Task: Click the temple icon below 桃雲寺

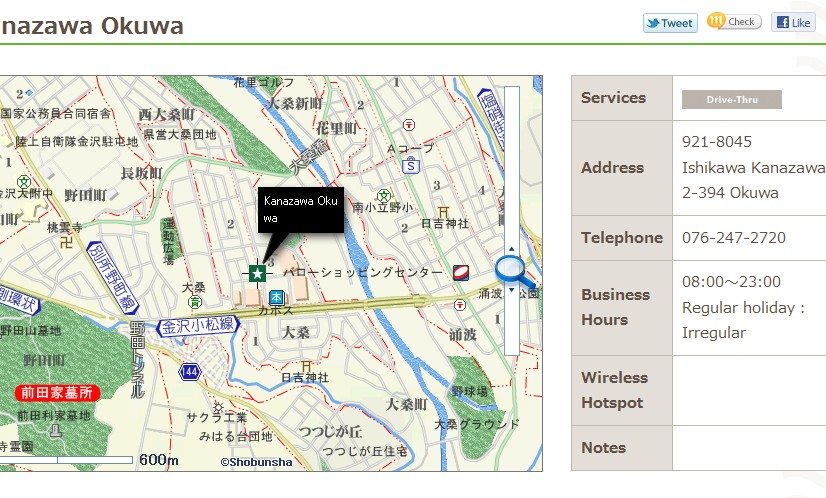Action: [x=66, y=242]
